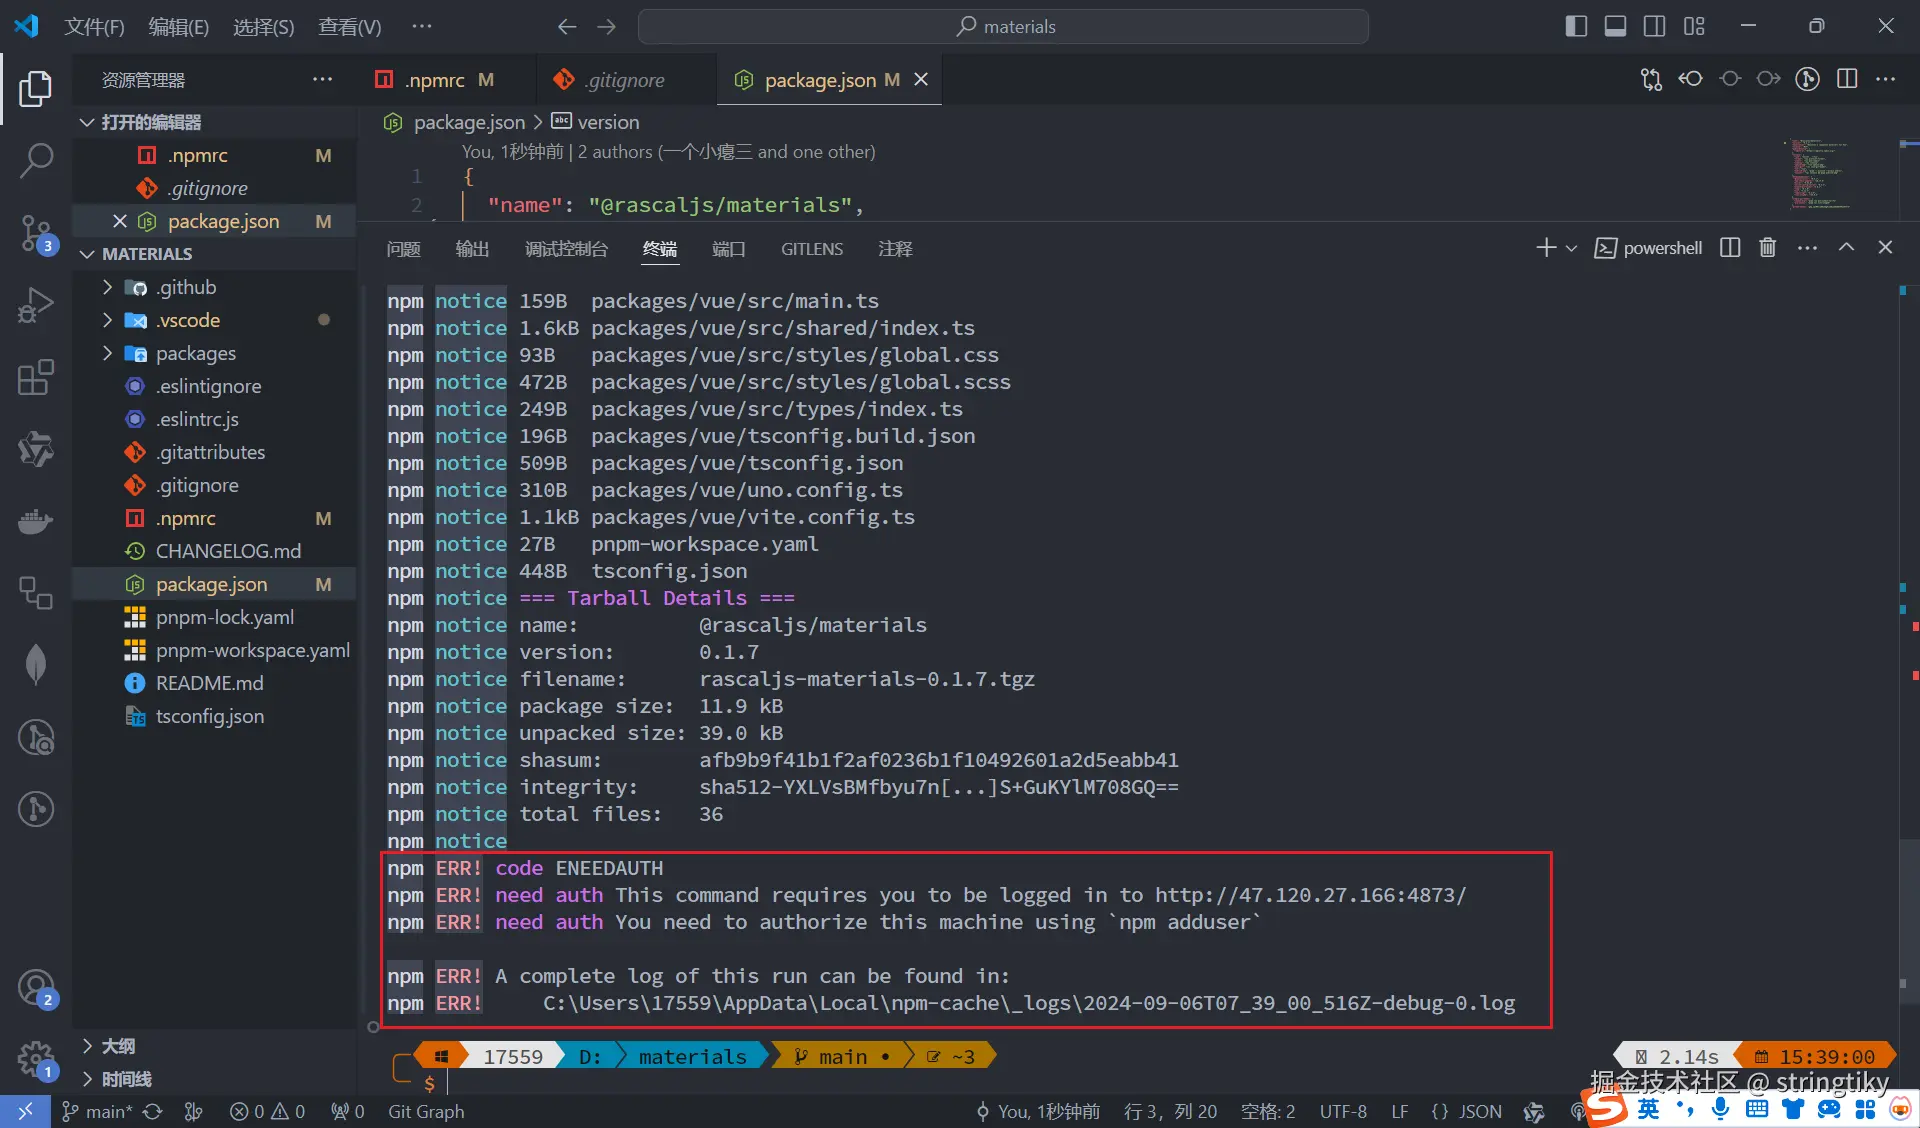Open the new terminal profile dropdown arrow

(1571, 248)
